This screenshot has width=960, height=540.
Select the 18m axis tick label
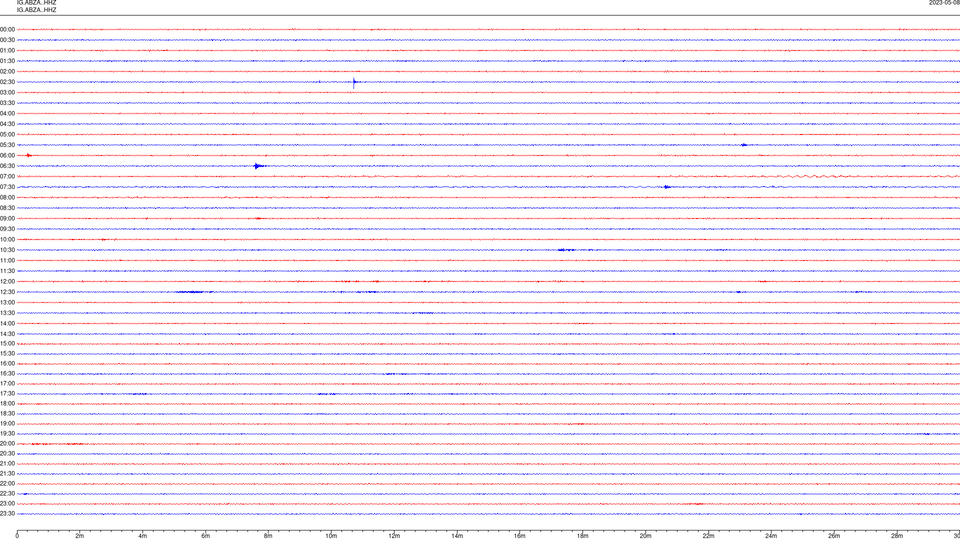click(x=582, y=536)
